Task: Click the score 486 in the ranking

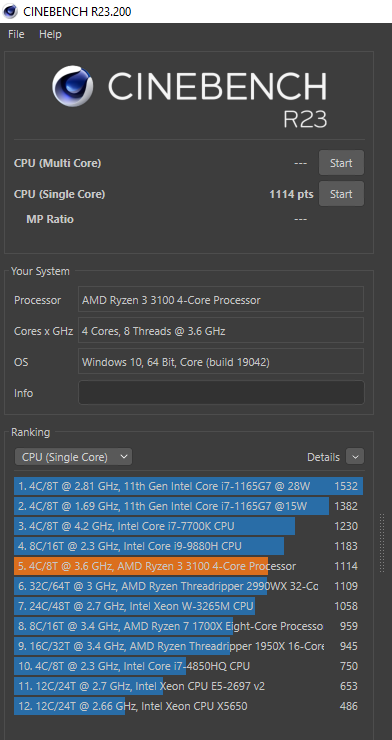Action: (x=349, y=706)
